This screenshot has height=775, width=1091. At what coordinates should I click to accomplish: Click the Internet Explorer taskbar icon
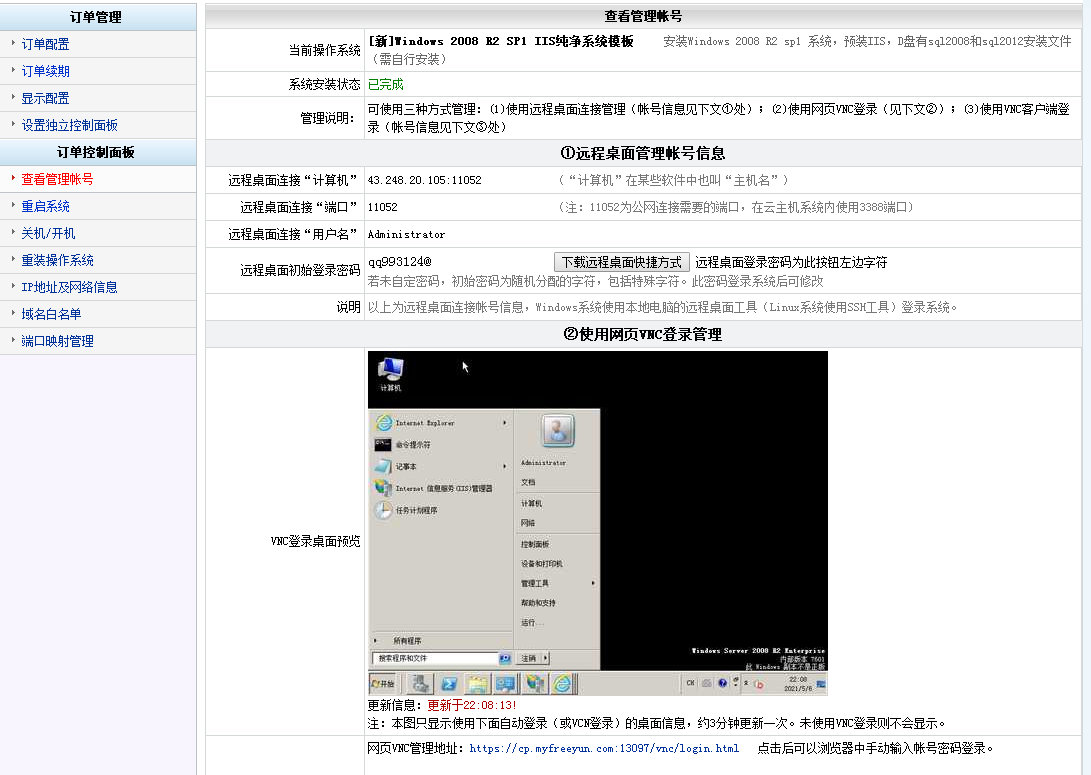[x=562, y=684]
